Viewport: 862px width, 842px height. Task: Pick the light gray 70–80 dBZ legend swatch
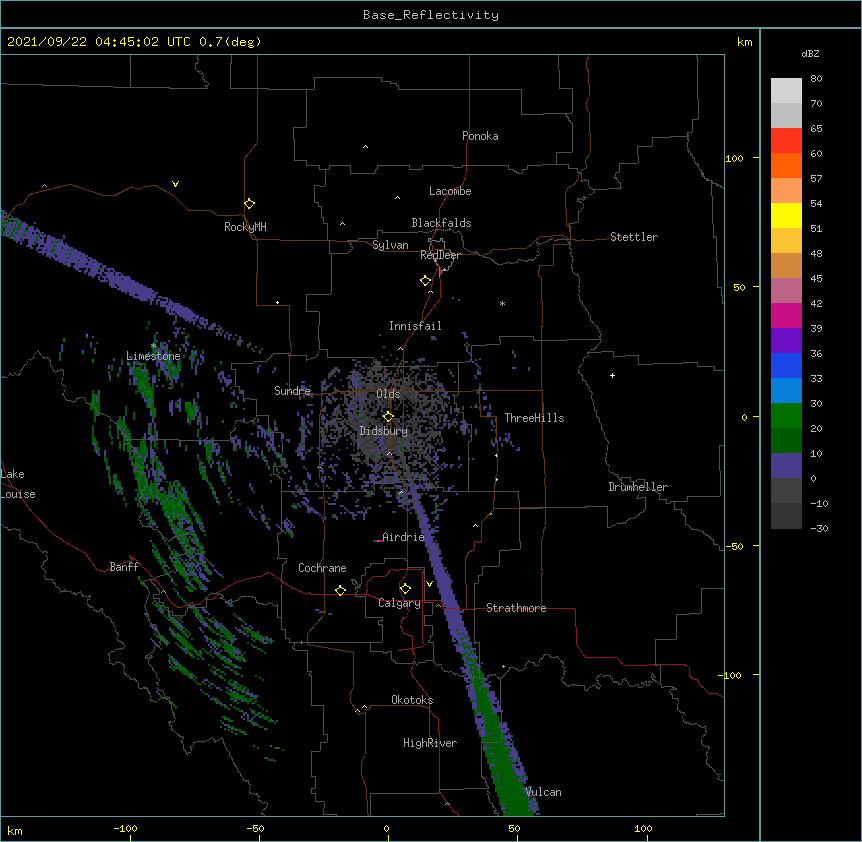(x=786, y=91)
